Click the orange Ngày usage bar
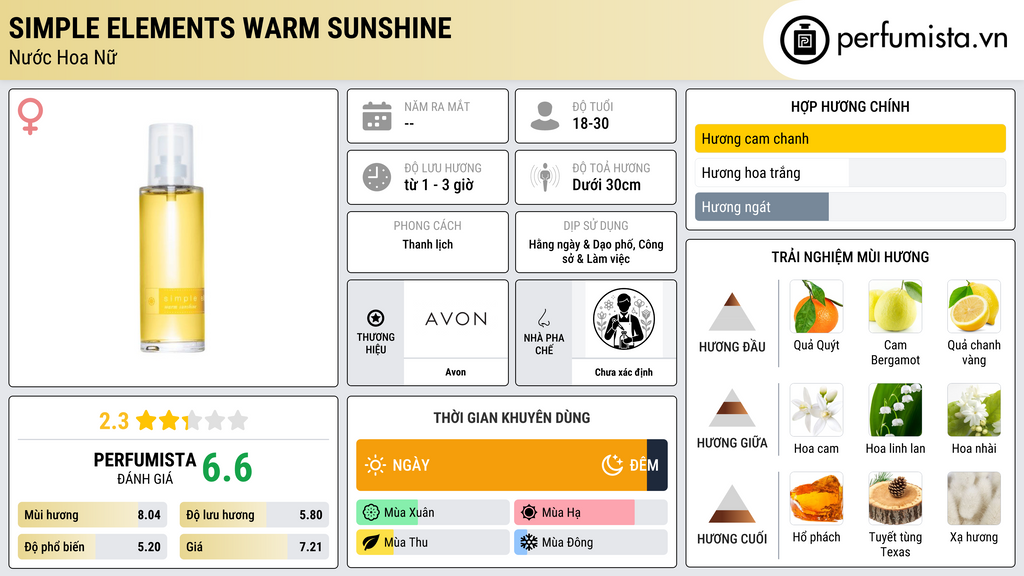Image resolution: width=1024 pixels, height=576 pixels. 502,465
